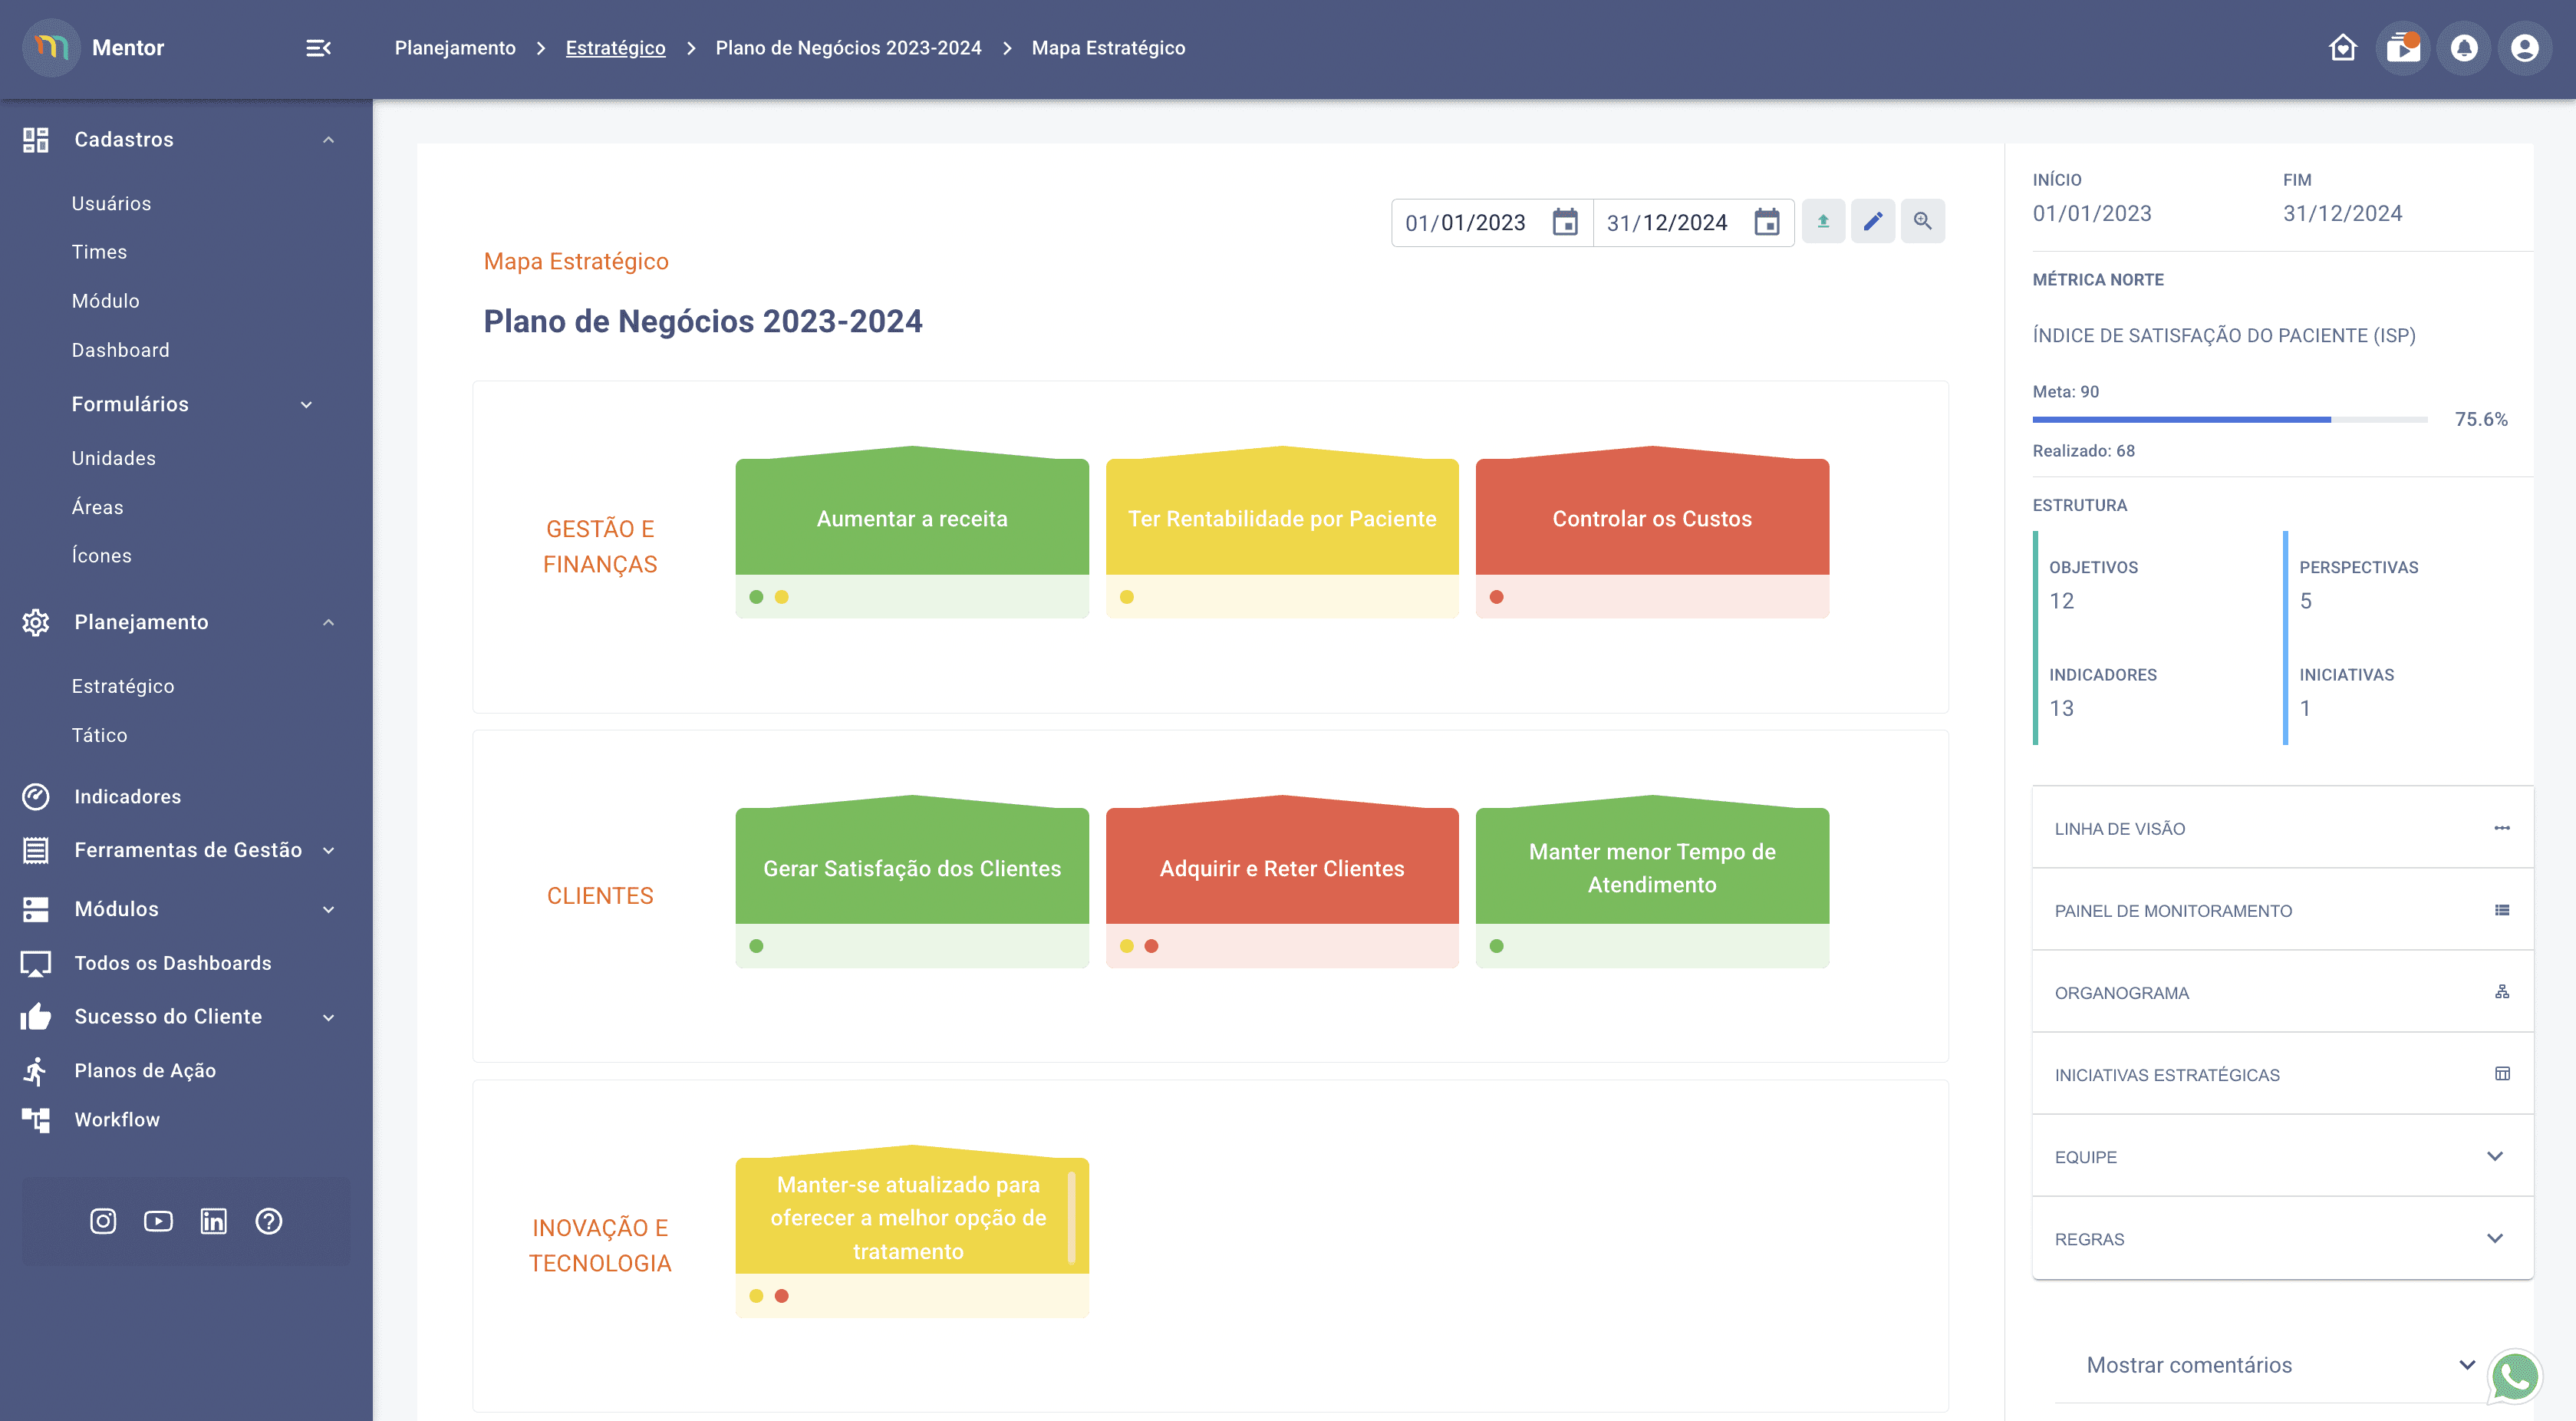
Task: Open the start date calendar picker
Action: [1565, 222]
